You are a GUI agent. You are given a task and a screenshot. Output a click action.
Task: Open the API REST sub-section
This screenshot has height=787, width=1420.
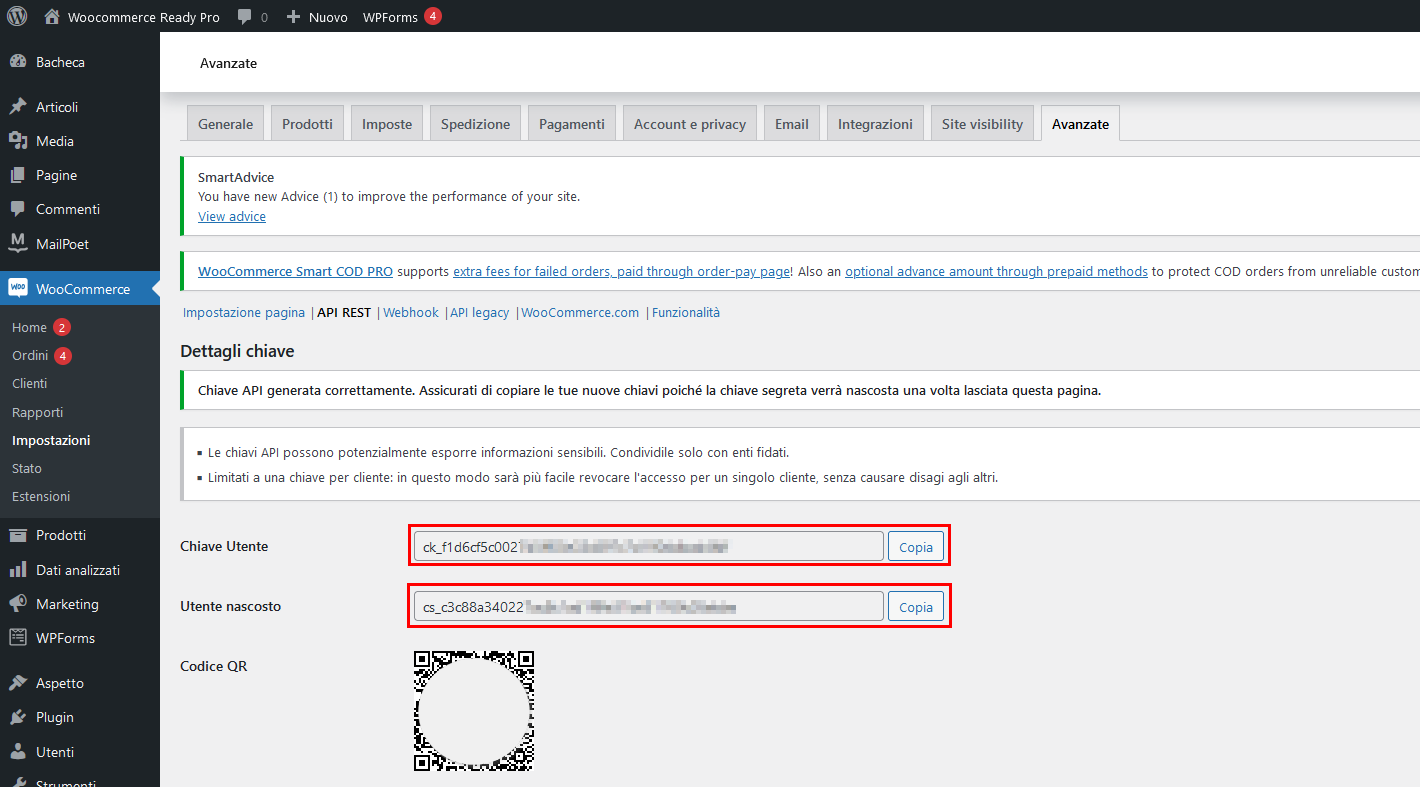coord(344,312)
